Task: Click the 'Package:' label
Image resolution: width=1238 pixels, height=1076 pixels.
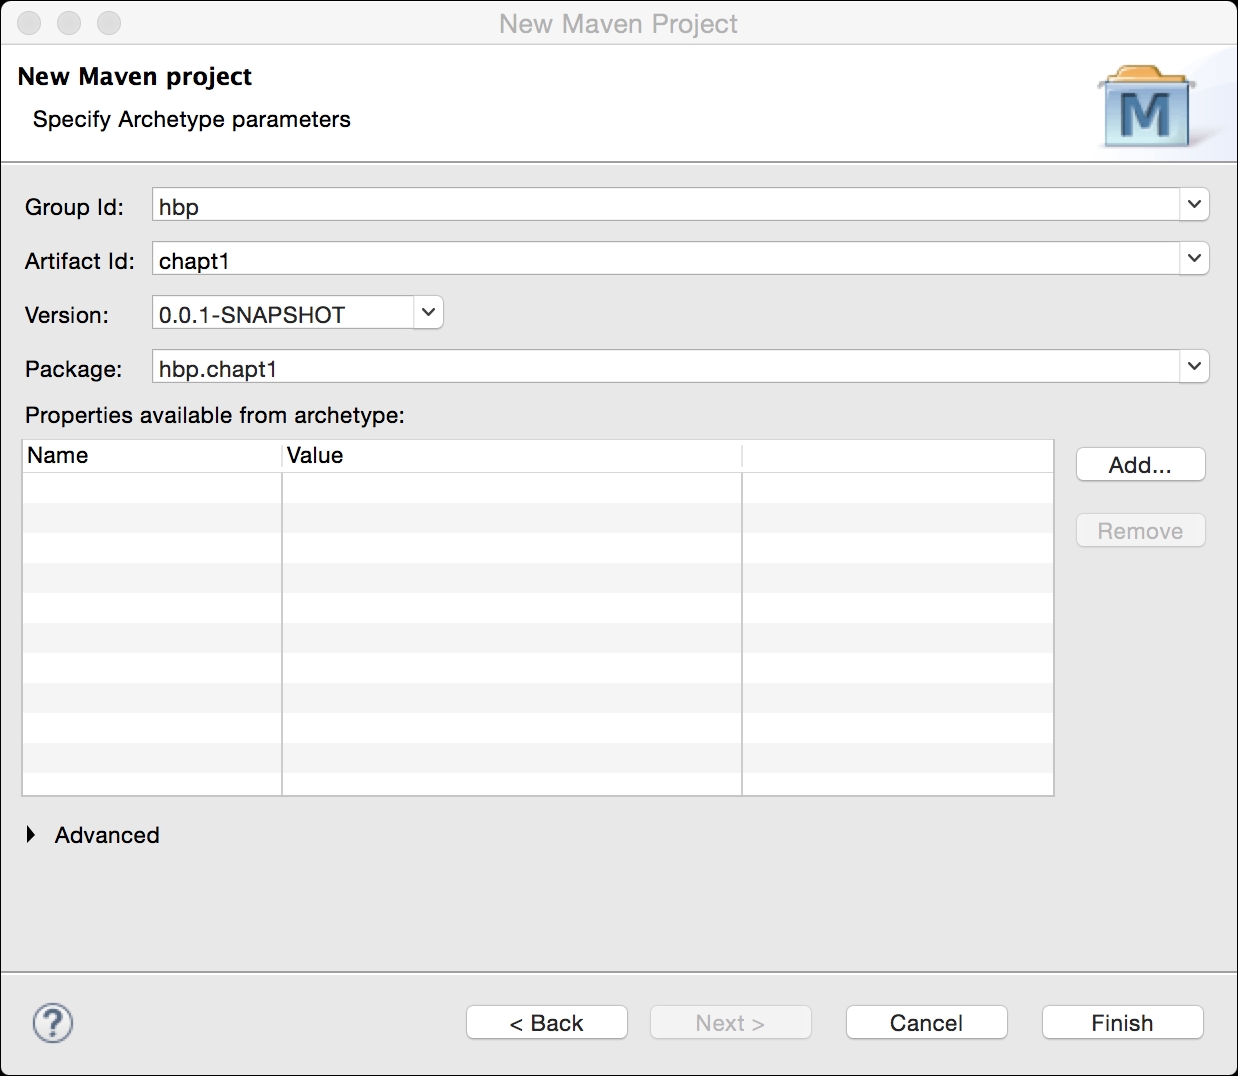Action: tap(74, 369)
